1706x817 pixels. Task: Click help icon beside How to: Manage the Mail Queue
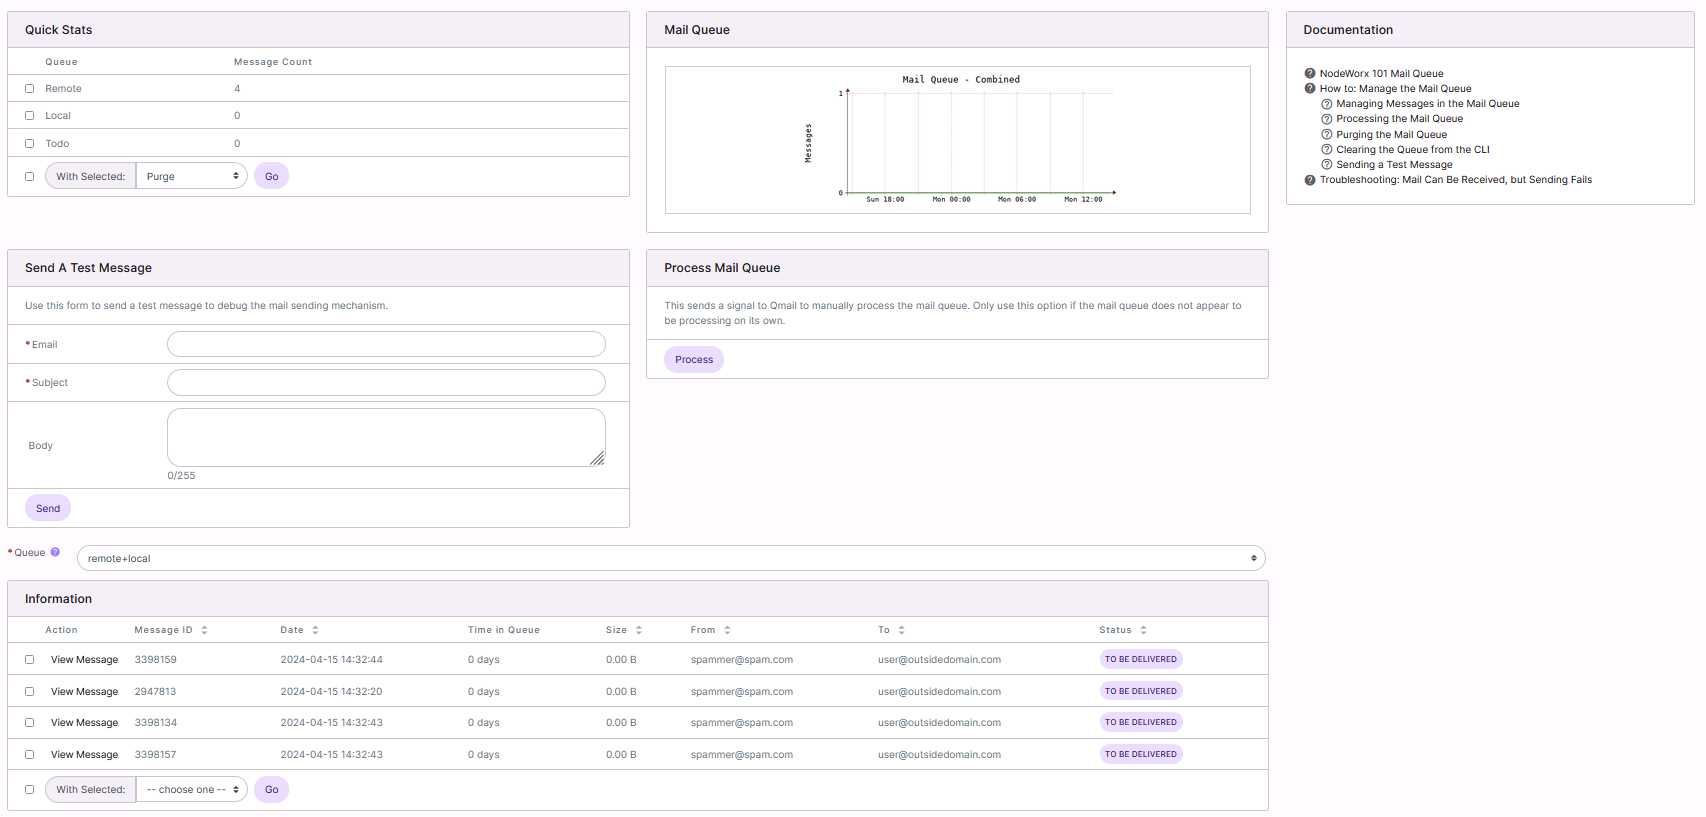[x=1309, y=88]
